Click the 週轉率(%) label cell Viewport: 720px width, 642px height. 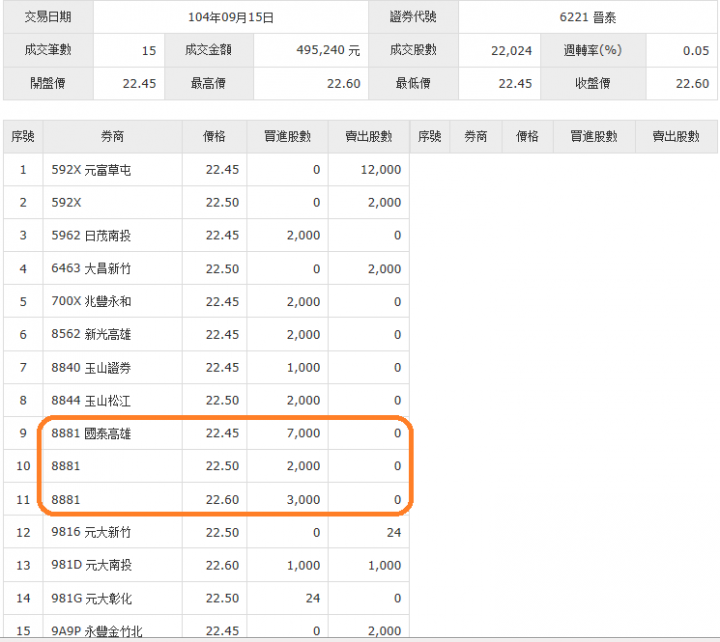(593, 50)
